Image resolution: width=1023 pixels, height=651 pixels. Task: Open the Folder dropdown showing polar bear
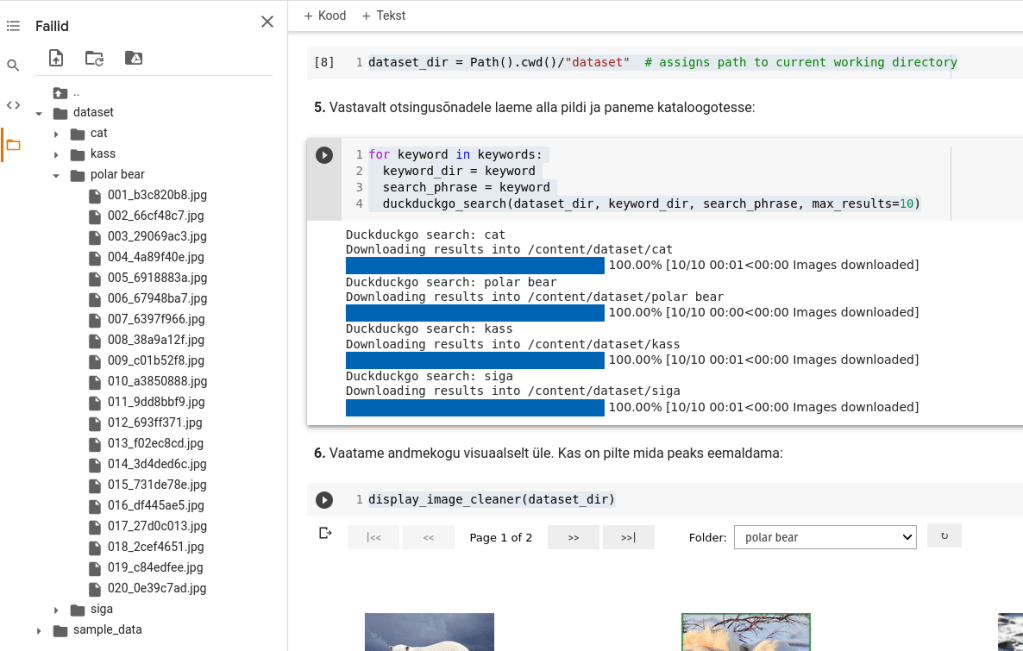coord(824,537)
